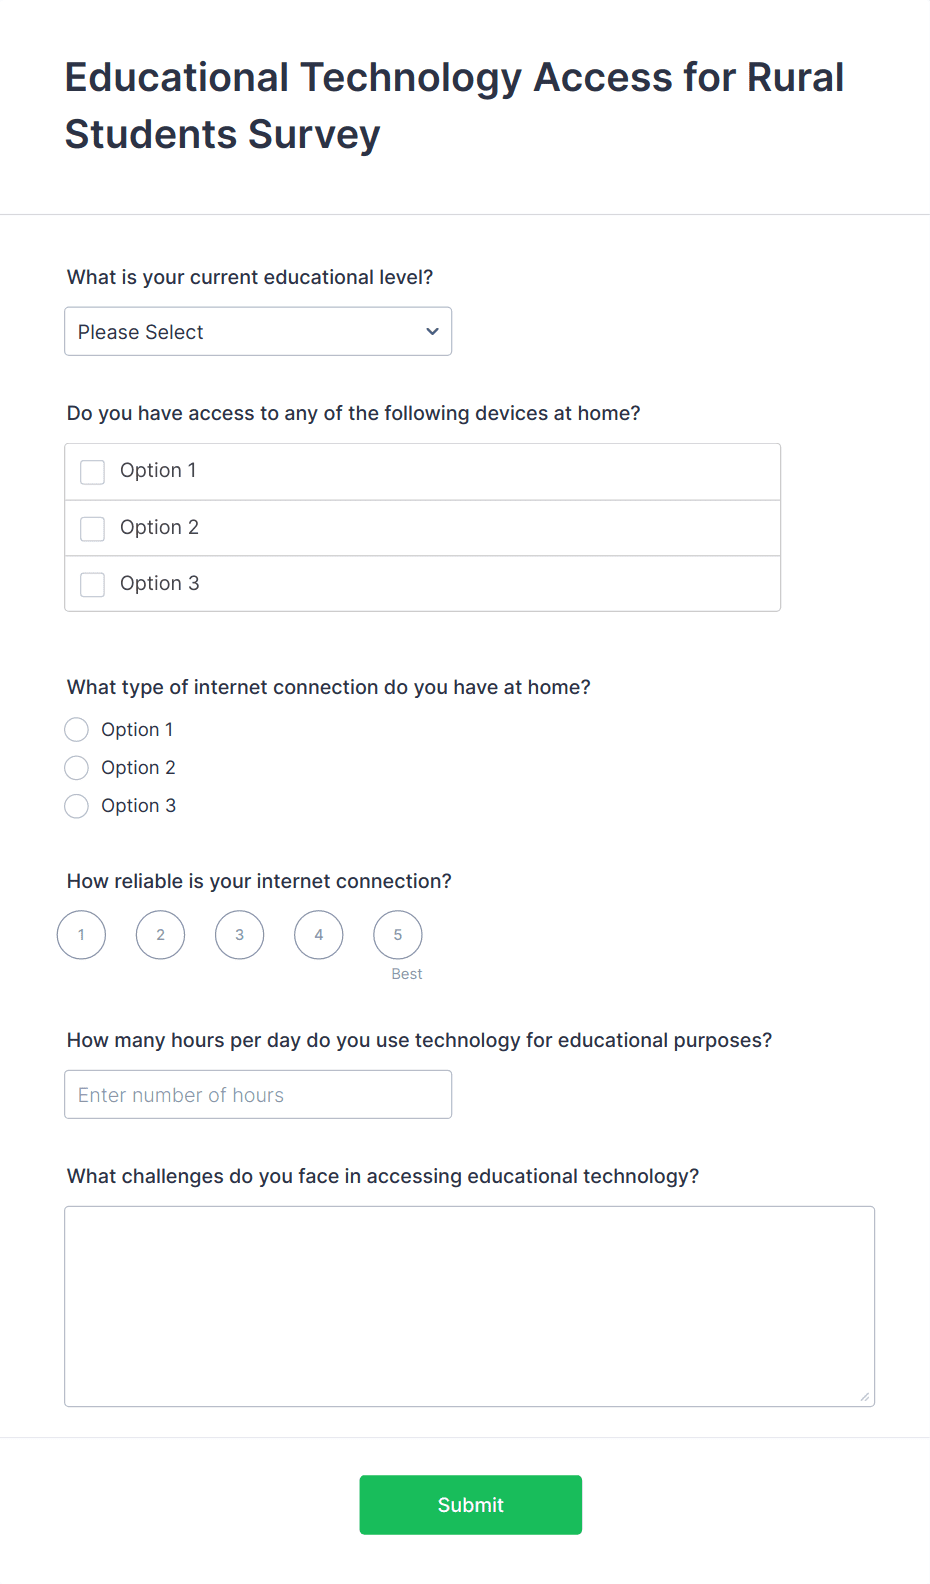Focus the hours per day input field
930x1584 pixels.
tap(257, 1094)
